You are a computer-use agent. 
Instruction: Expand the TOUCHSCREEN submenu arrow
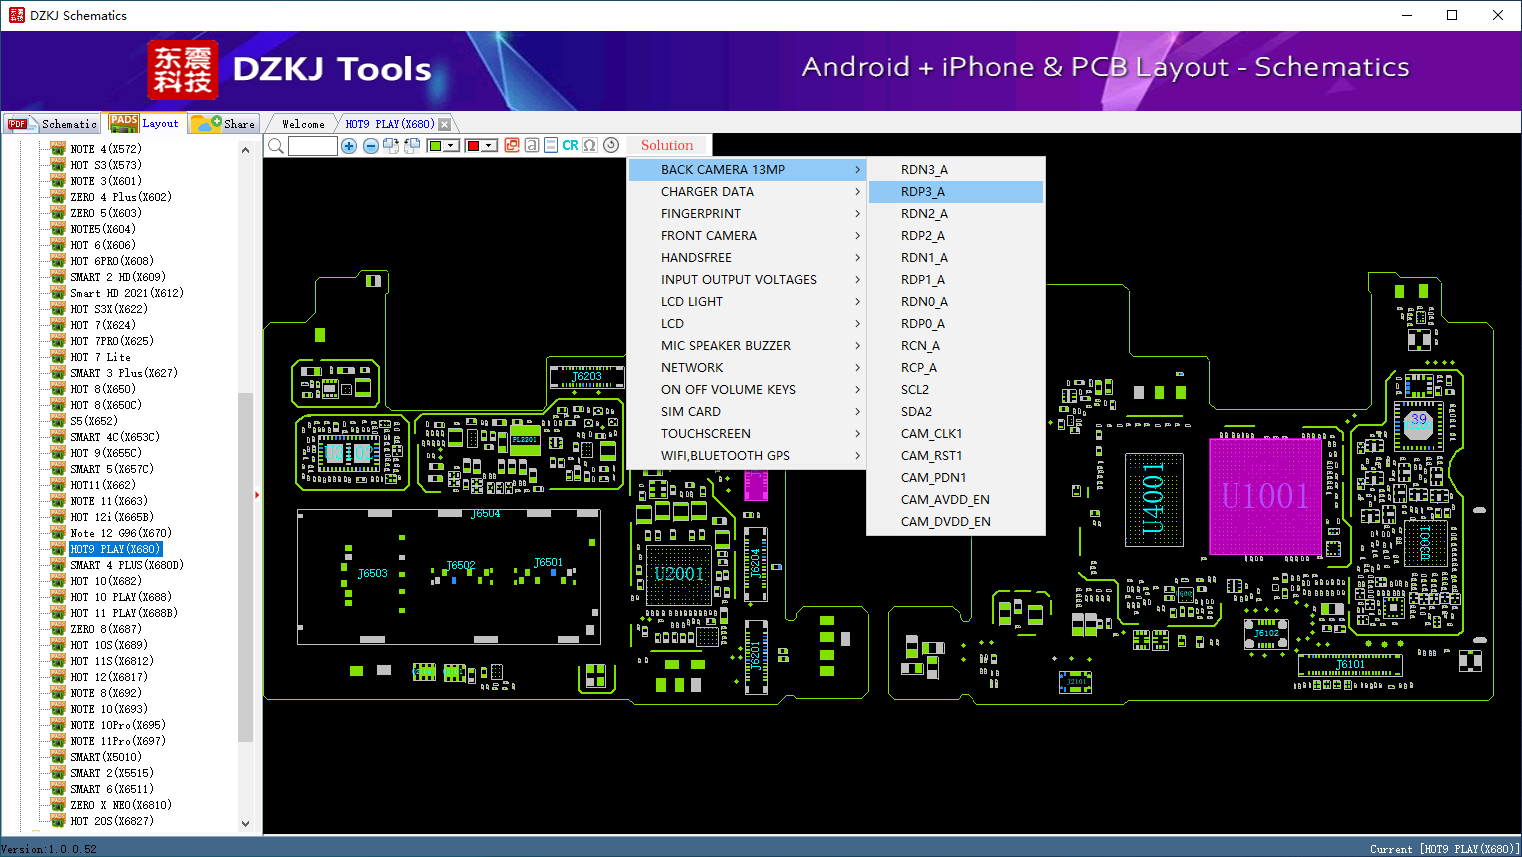click(857, 434)
